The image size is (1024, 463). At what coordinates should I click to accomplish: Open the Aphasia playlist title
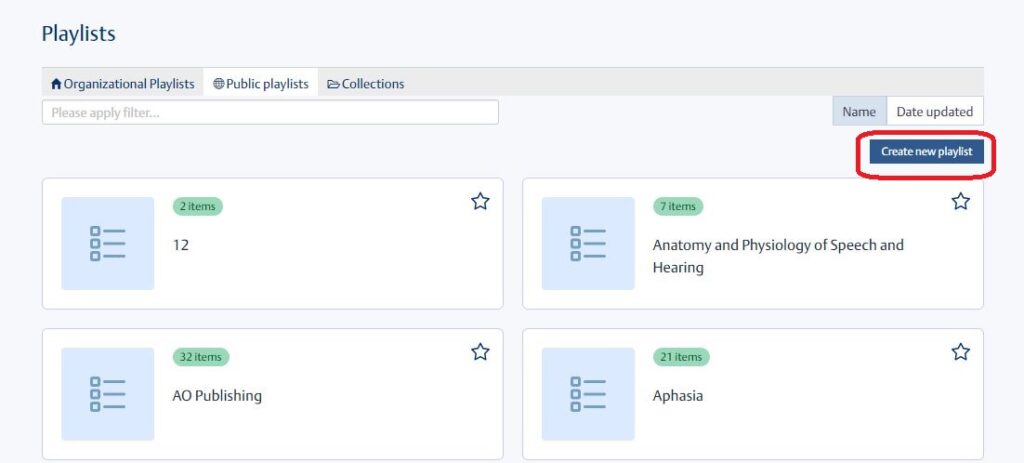click(x=678, y=395)
